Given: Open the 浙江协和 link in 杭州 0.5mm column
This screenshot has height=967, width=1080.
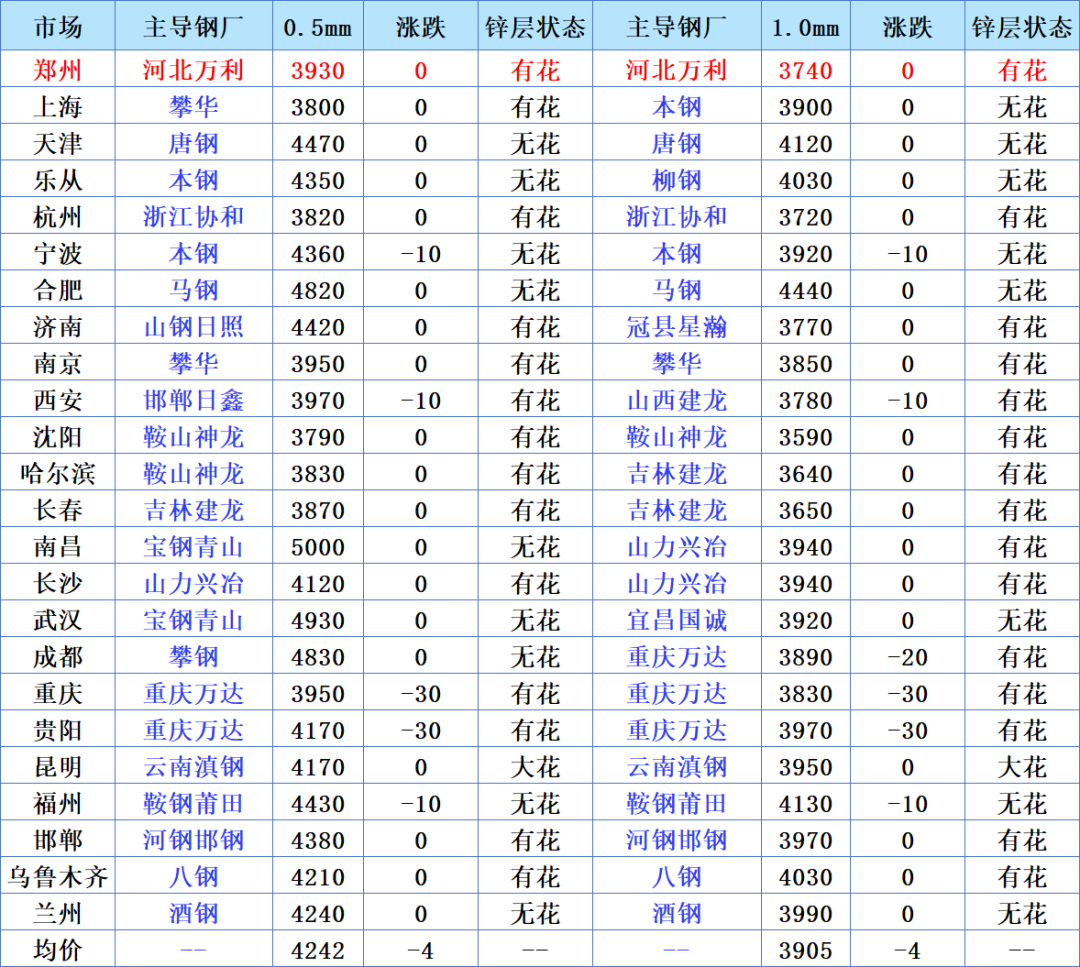Looking at the screenshot, I should [x=194, y=217].
